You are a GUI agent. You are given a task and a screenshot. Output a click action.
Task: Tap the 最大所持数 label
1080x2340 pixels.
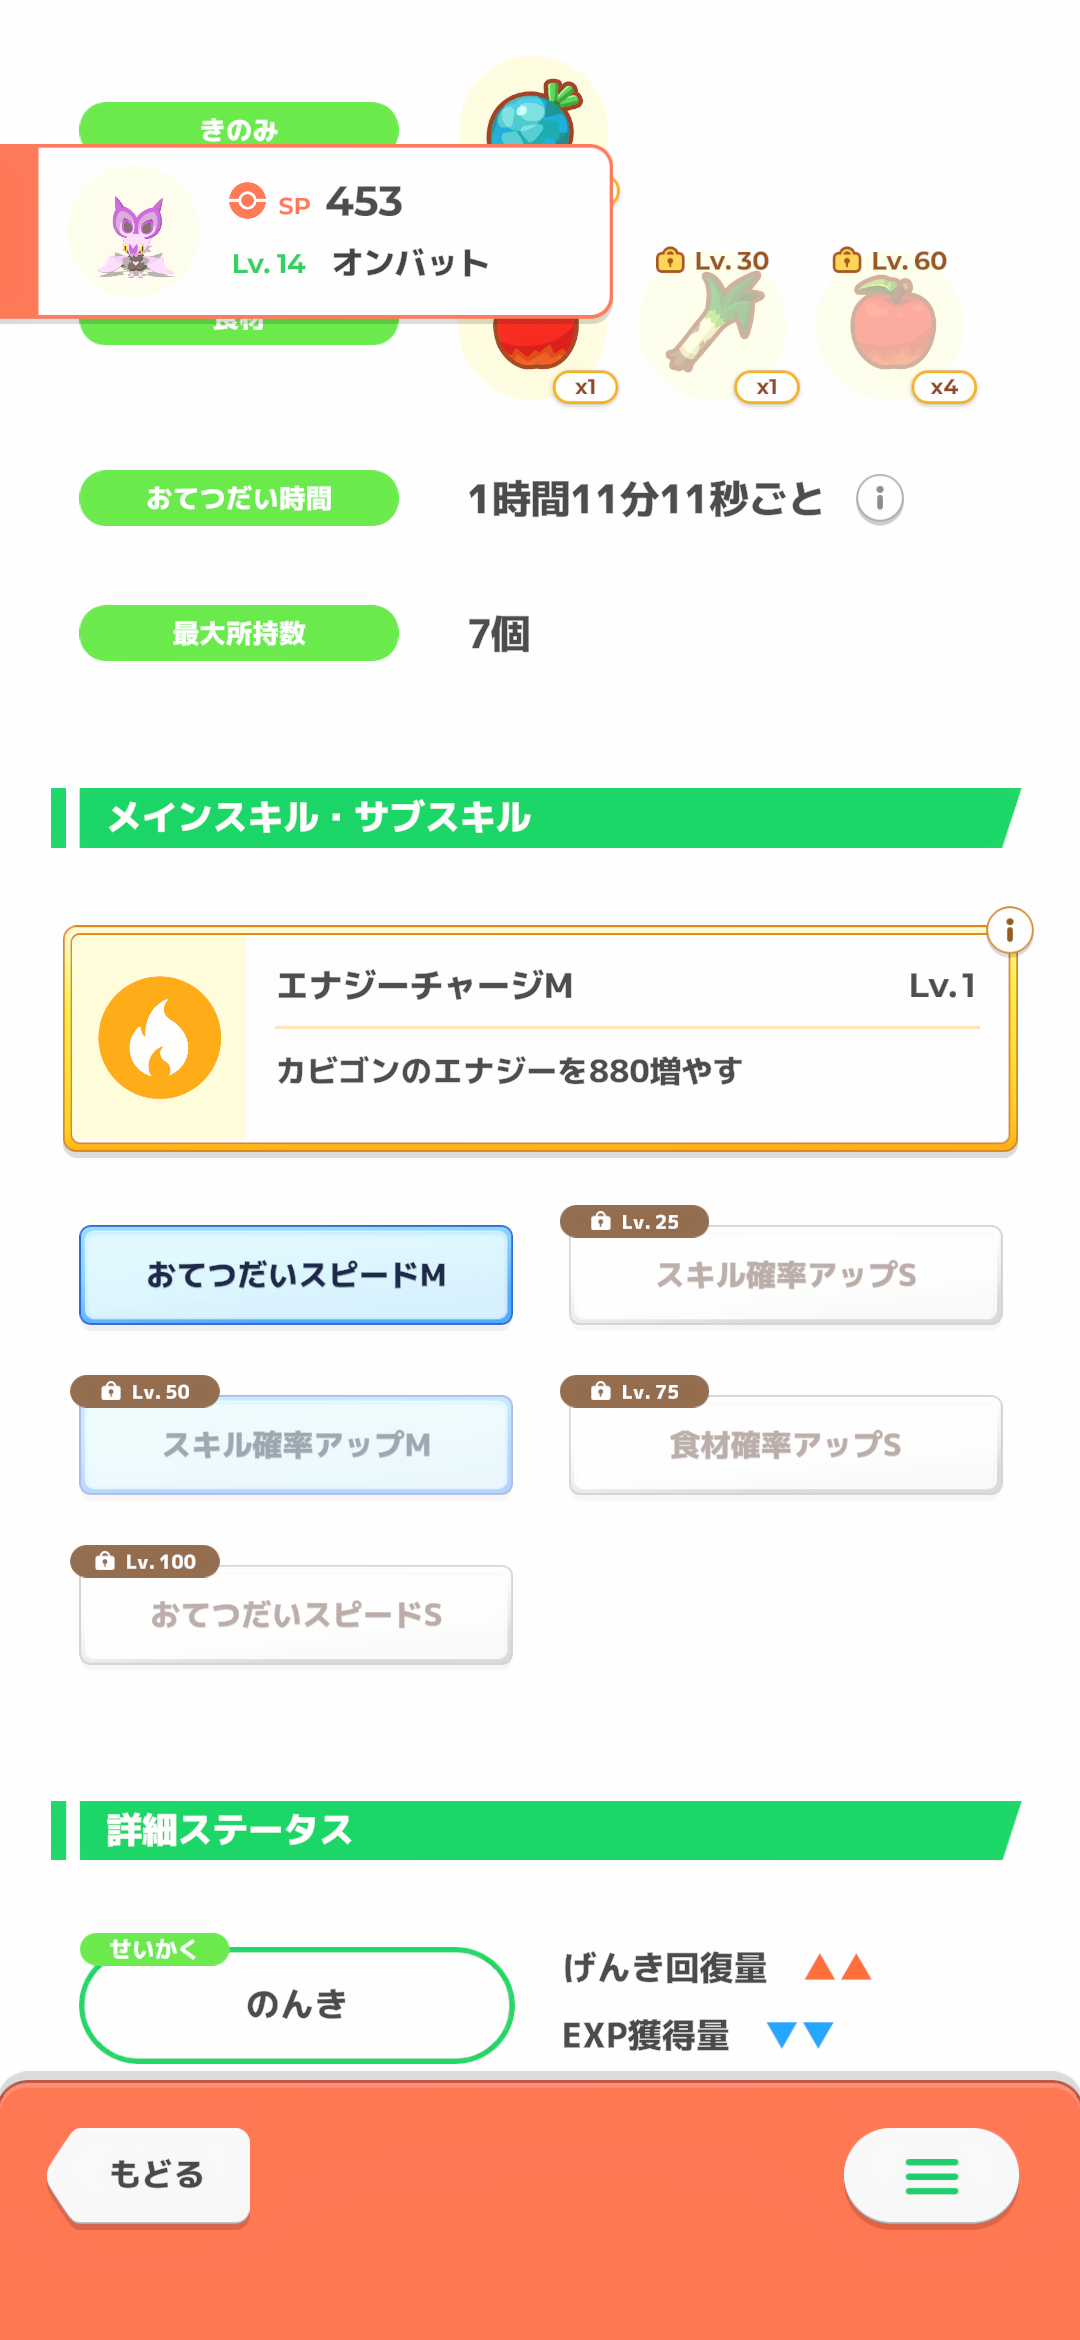[239, 633]
